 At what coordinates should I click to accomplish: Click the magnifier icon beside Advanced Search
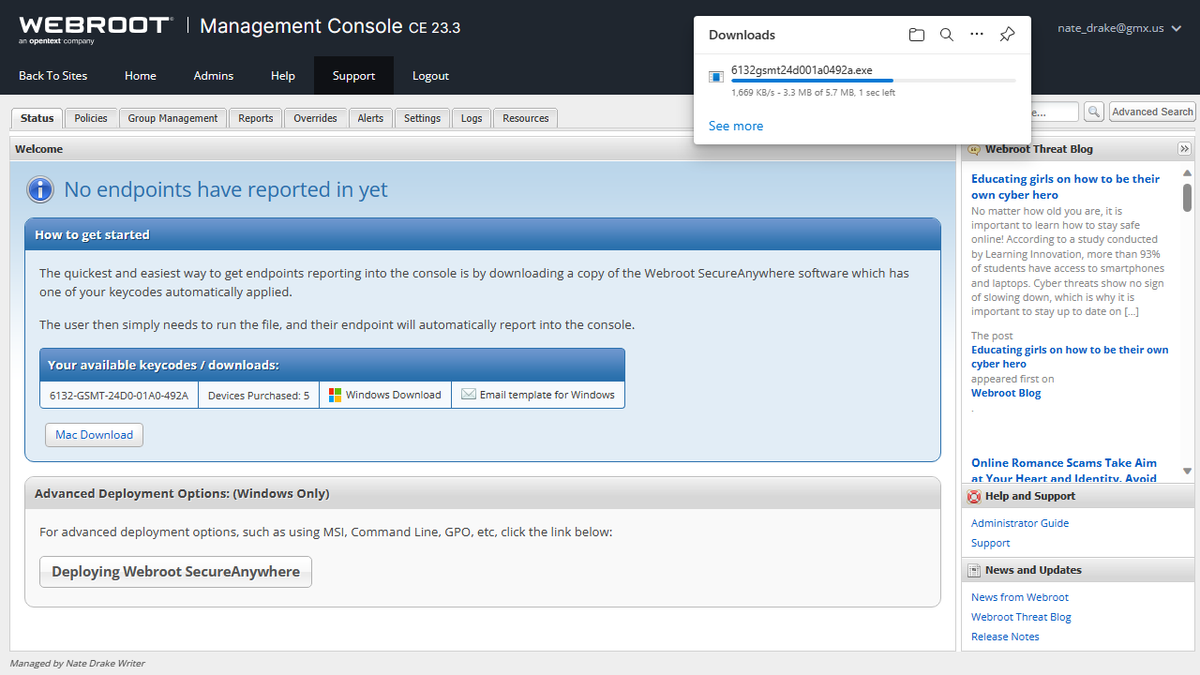pos(1093,112)
